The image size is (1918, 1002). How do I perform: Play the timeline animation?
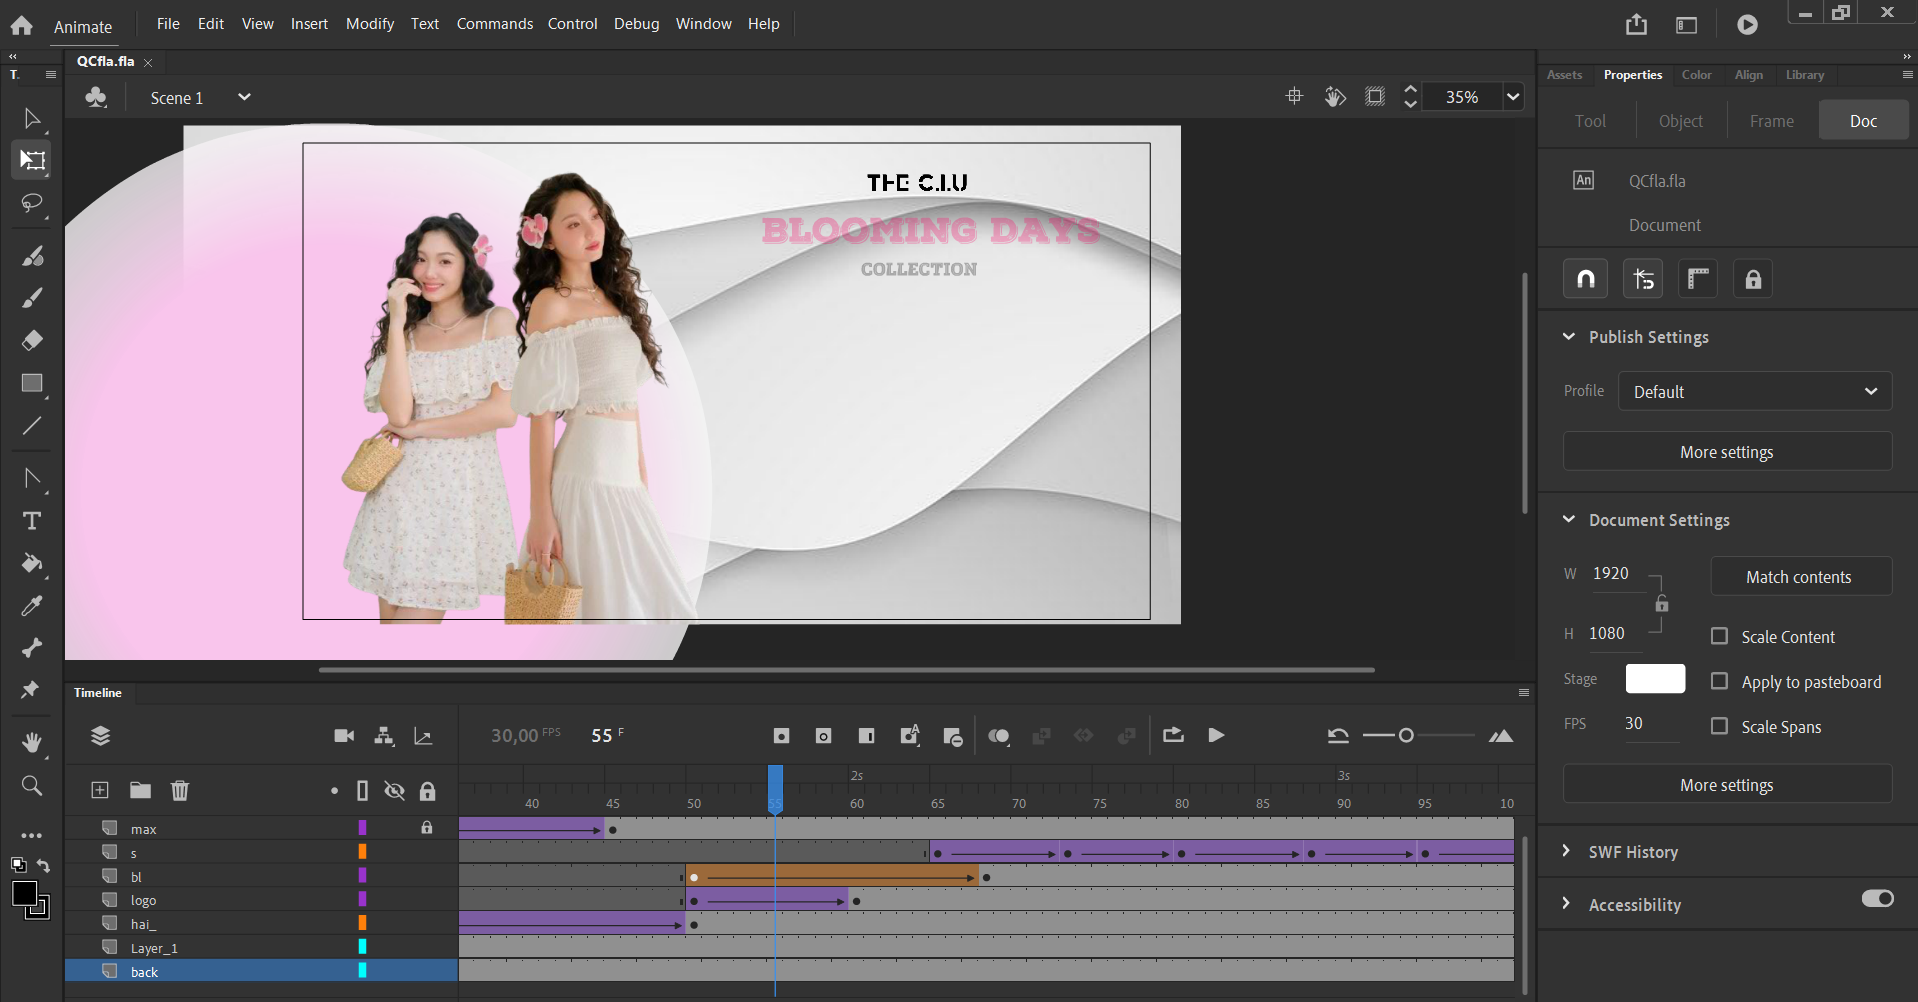click(1216, 736)
